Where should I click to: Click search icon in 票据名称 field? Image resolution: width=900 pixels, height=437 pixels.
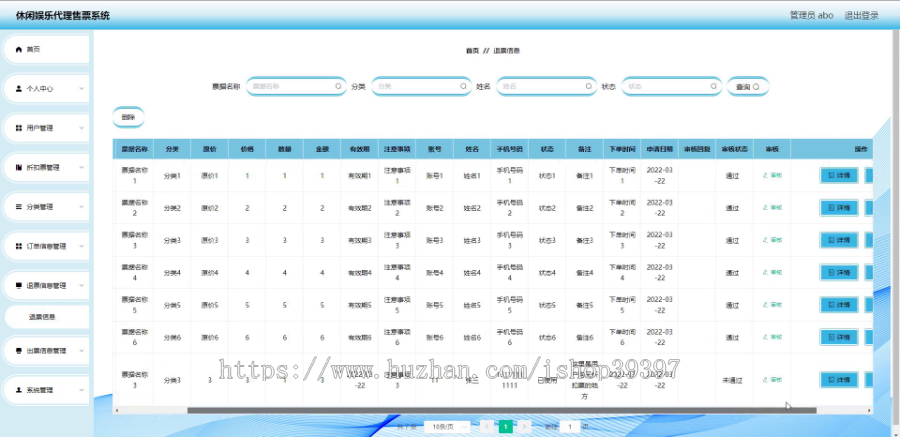pos(339,86)
